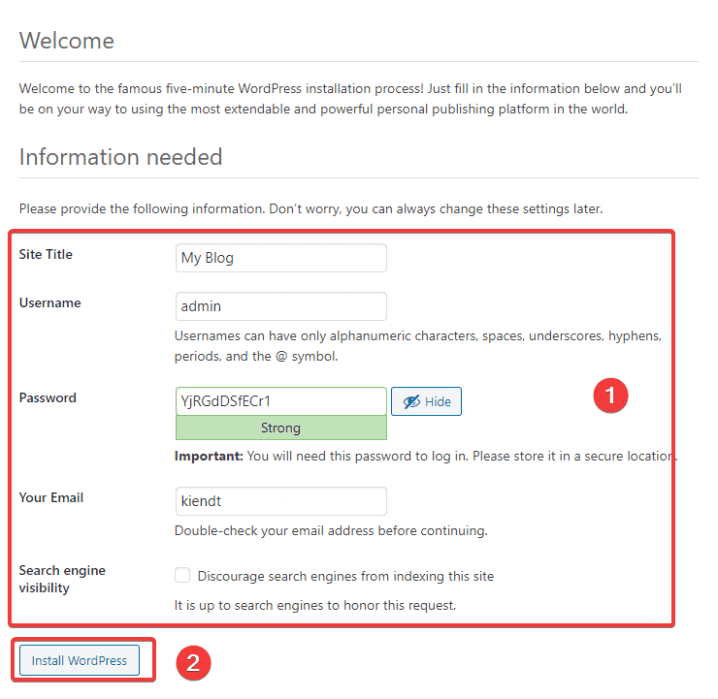The width and height of the screenshot is (718, 699).
Task: Focus the Site Title field containing My Blog
Action: (280, 258)
